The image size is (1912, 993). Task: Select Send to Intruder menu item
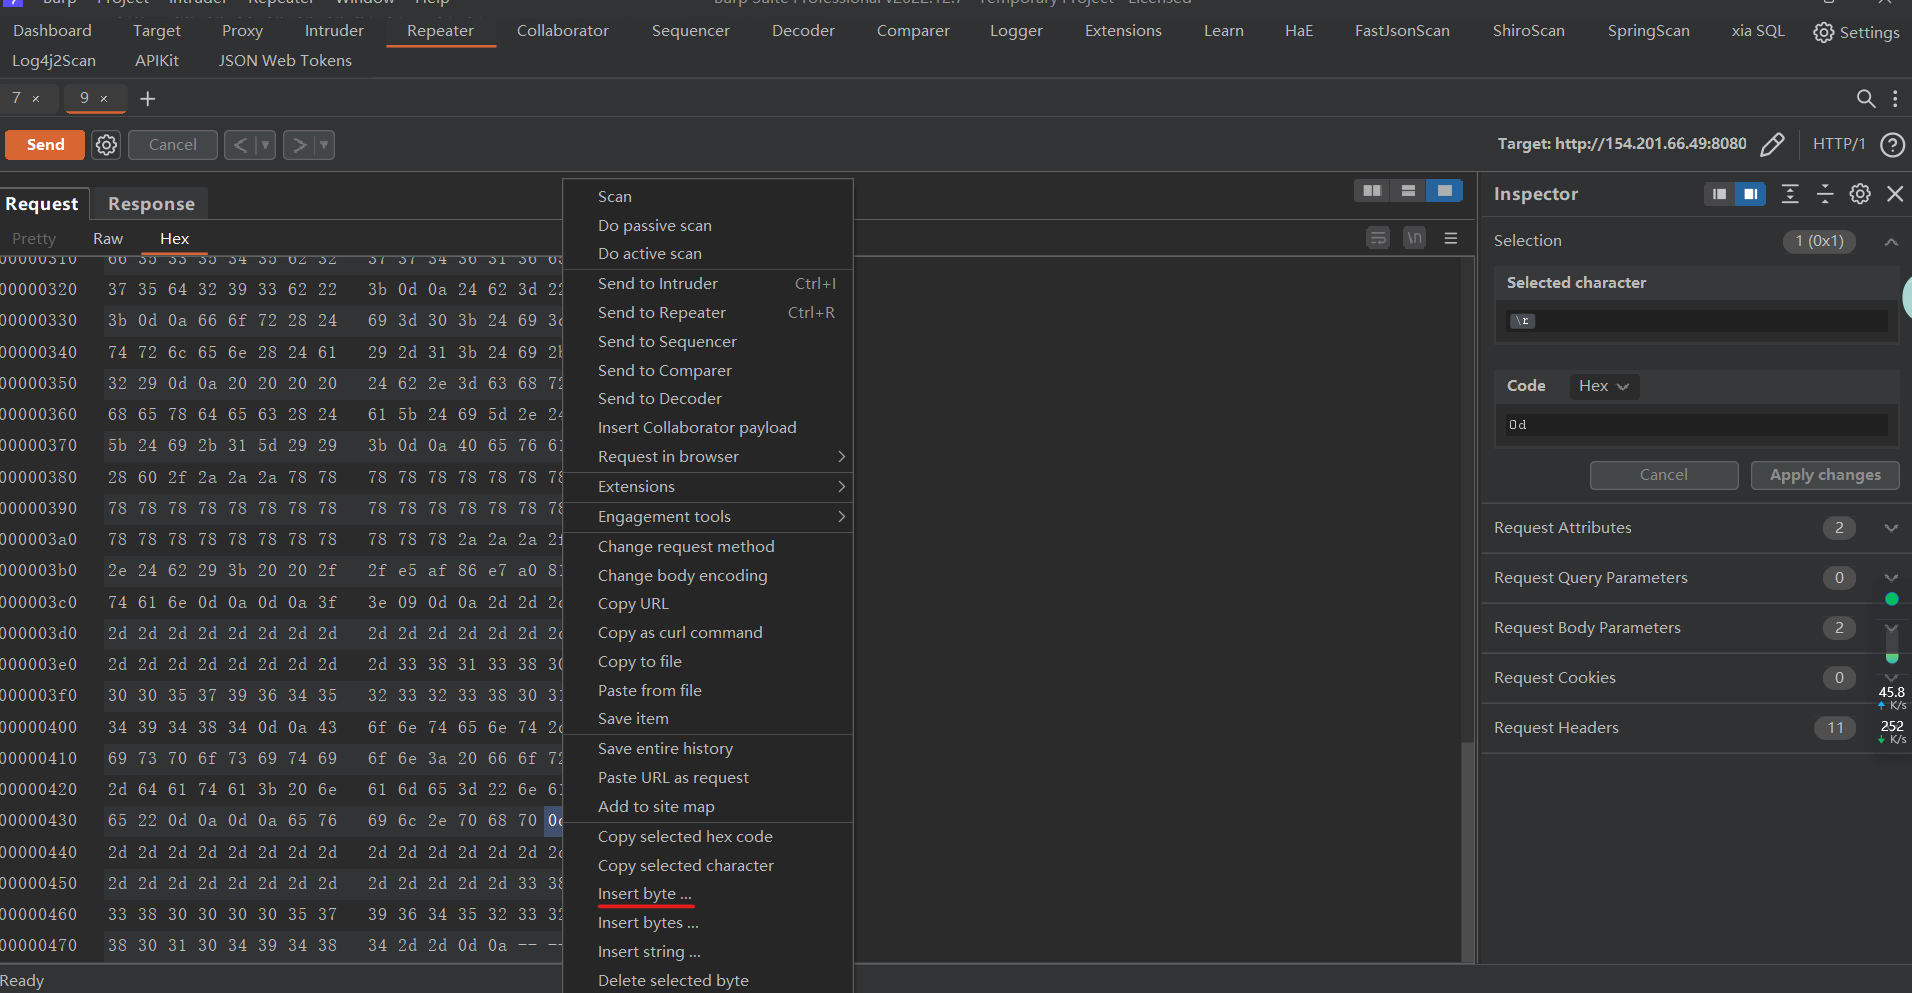pos(708,284)
